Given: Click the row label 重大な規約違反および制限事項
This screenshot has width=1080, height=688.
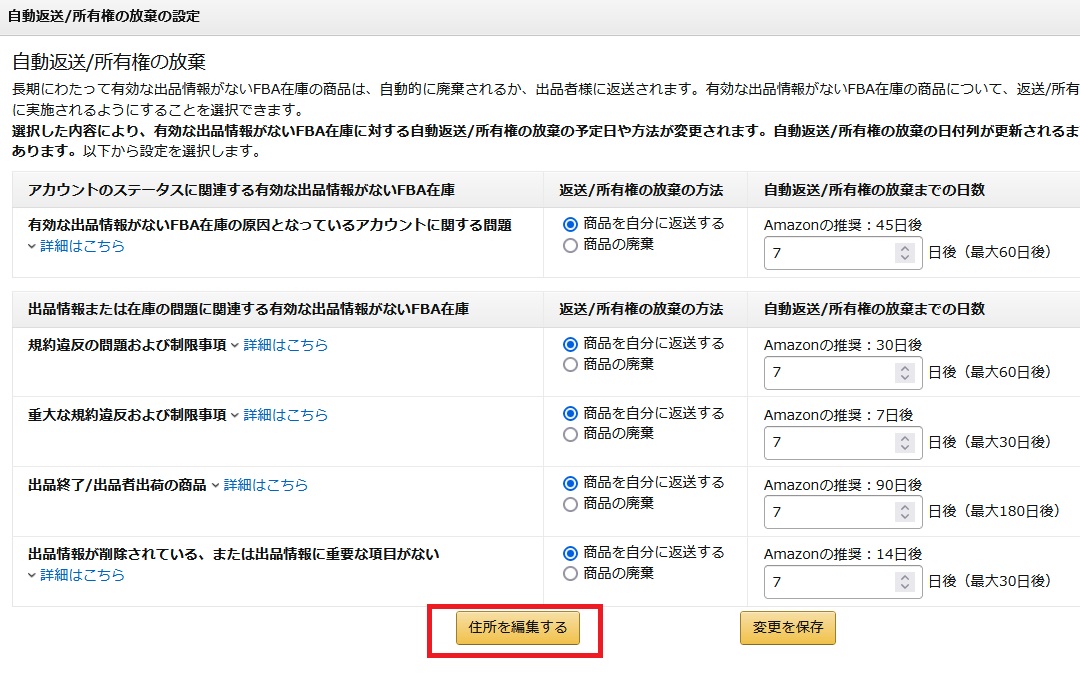Looking at the screenshot, I should pos(127,415).
